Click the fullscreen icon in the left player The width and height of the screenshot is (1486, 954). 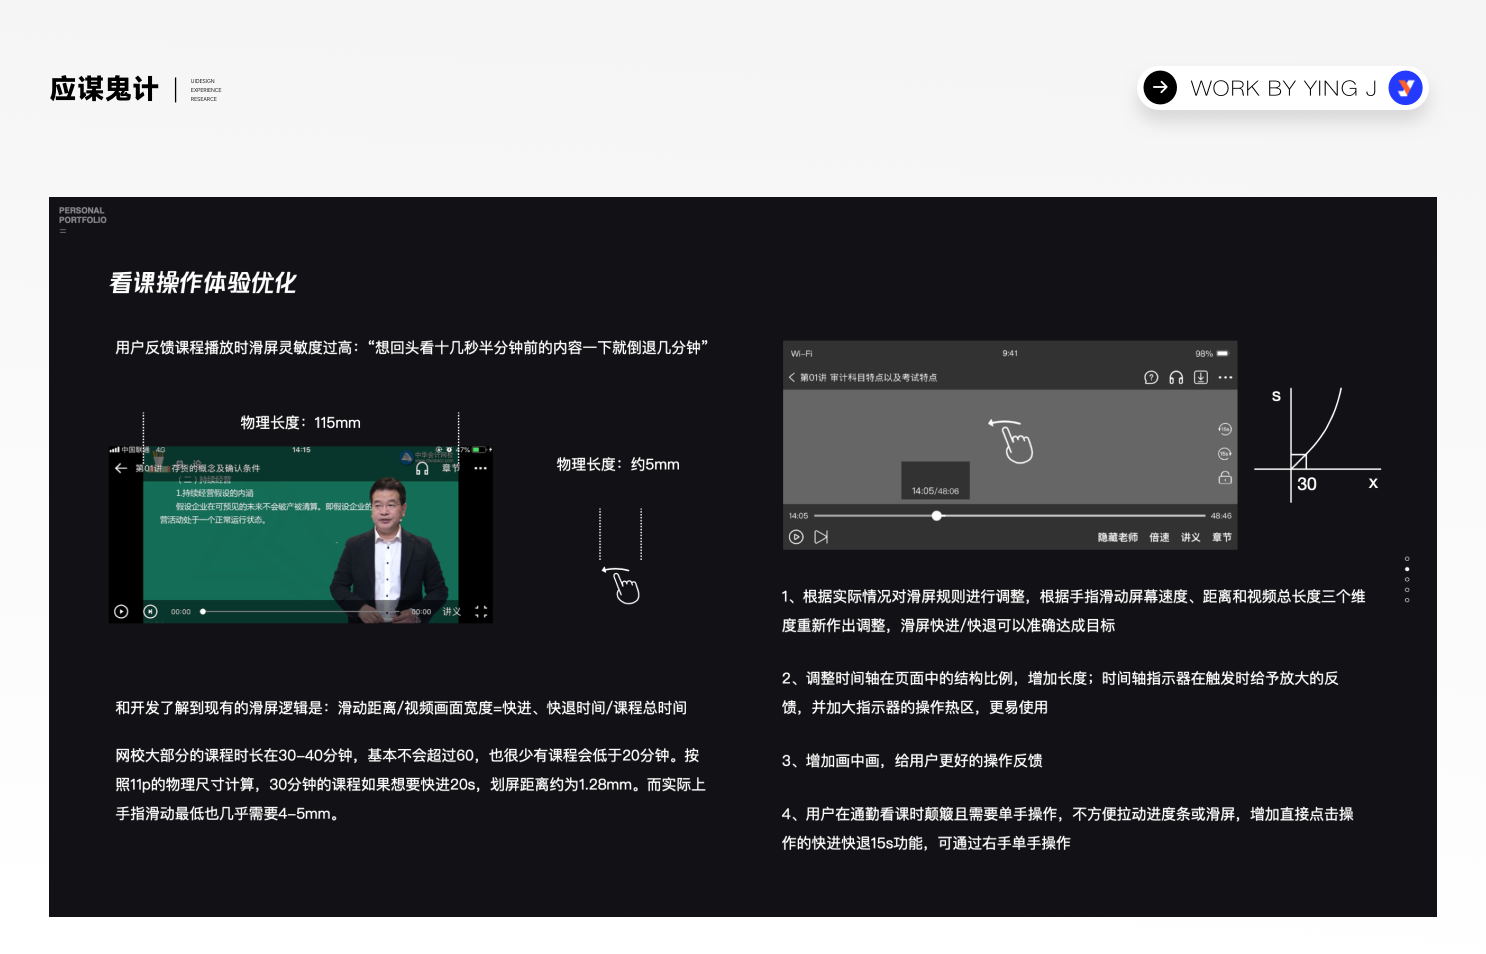480,610
